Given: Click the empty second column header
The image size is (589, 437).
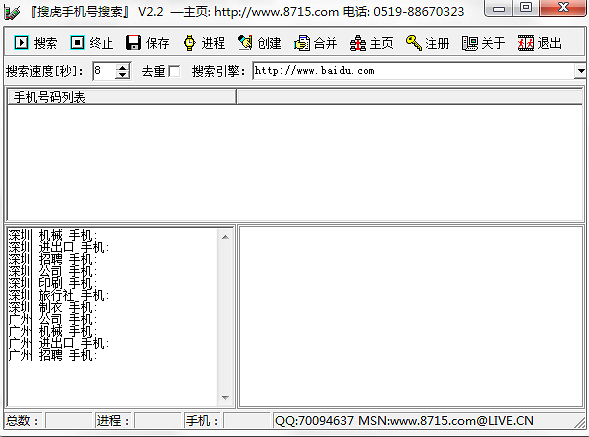Looking at the screenshot, I should [x=409, y=97].
